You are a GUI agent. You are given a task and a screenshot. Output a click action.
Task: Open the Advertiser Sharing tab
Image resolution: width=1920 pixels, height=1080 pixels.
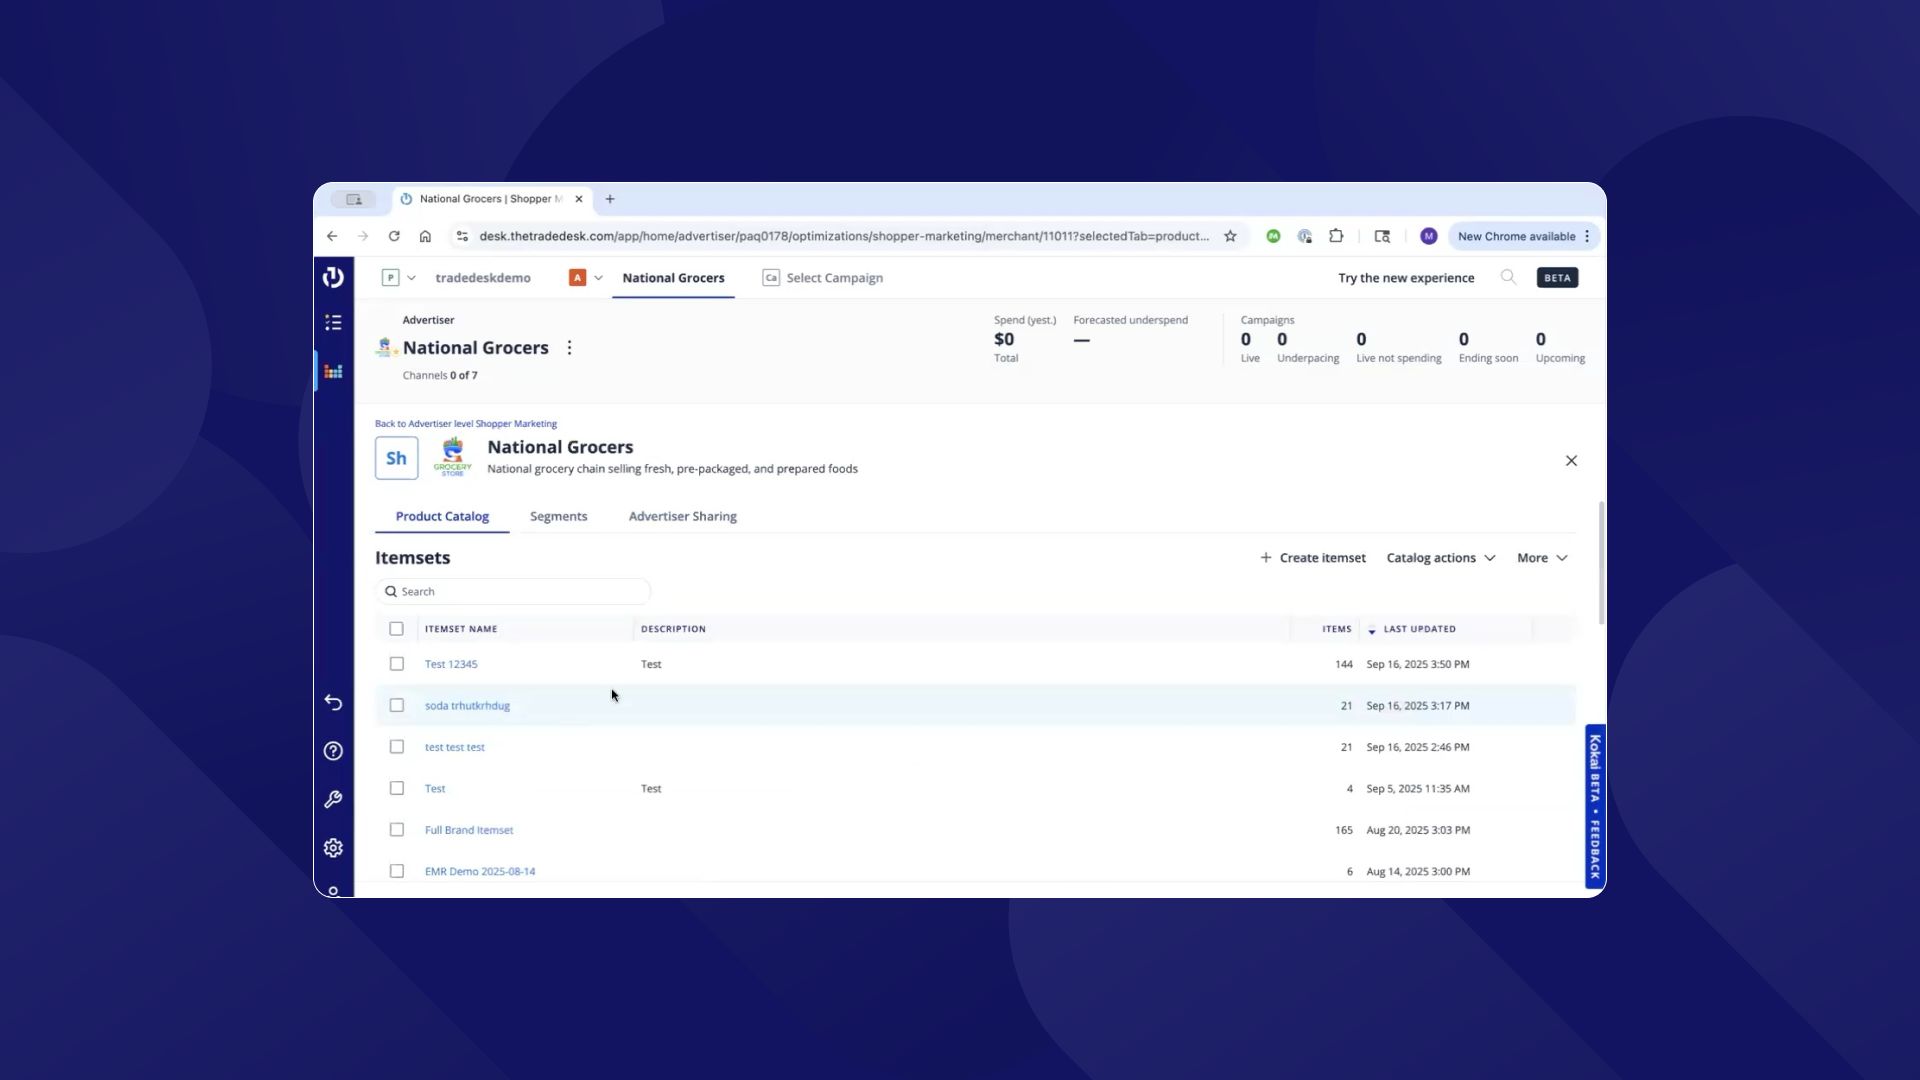pos(682,516)
